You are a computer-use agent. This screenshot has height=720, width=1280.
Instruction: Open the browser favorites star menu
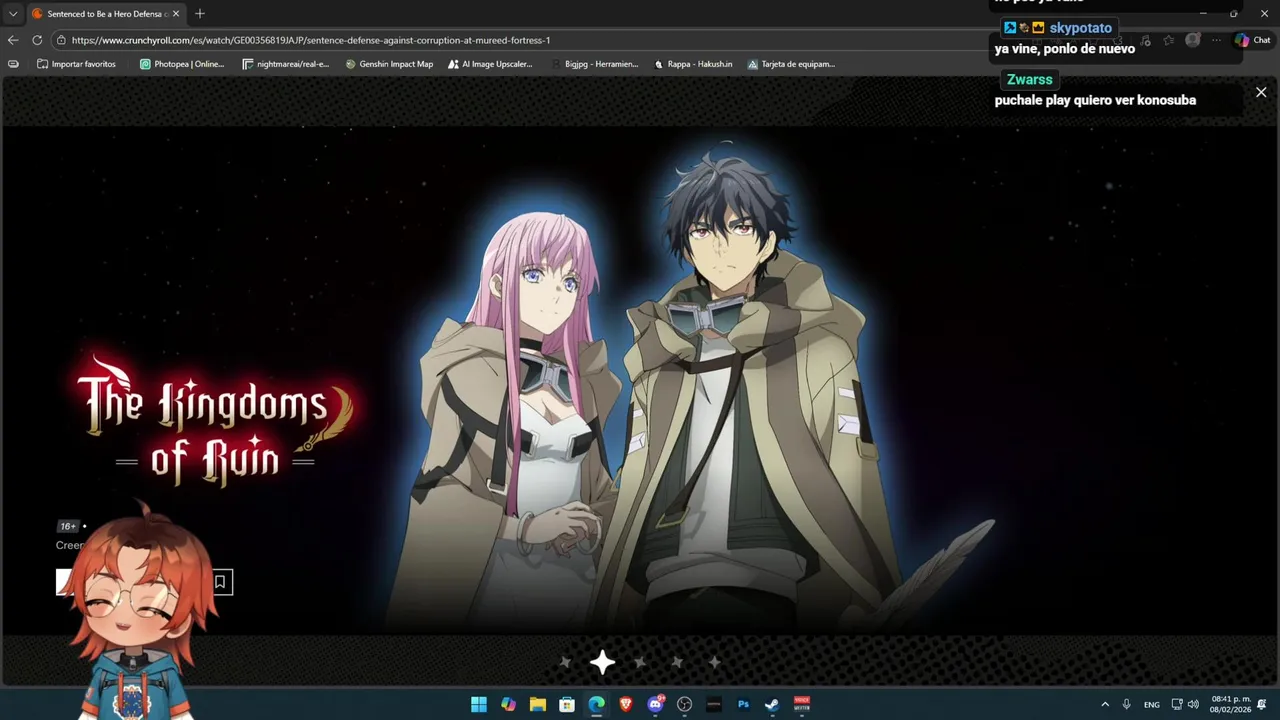[x=1169, y=40]
